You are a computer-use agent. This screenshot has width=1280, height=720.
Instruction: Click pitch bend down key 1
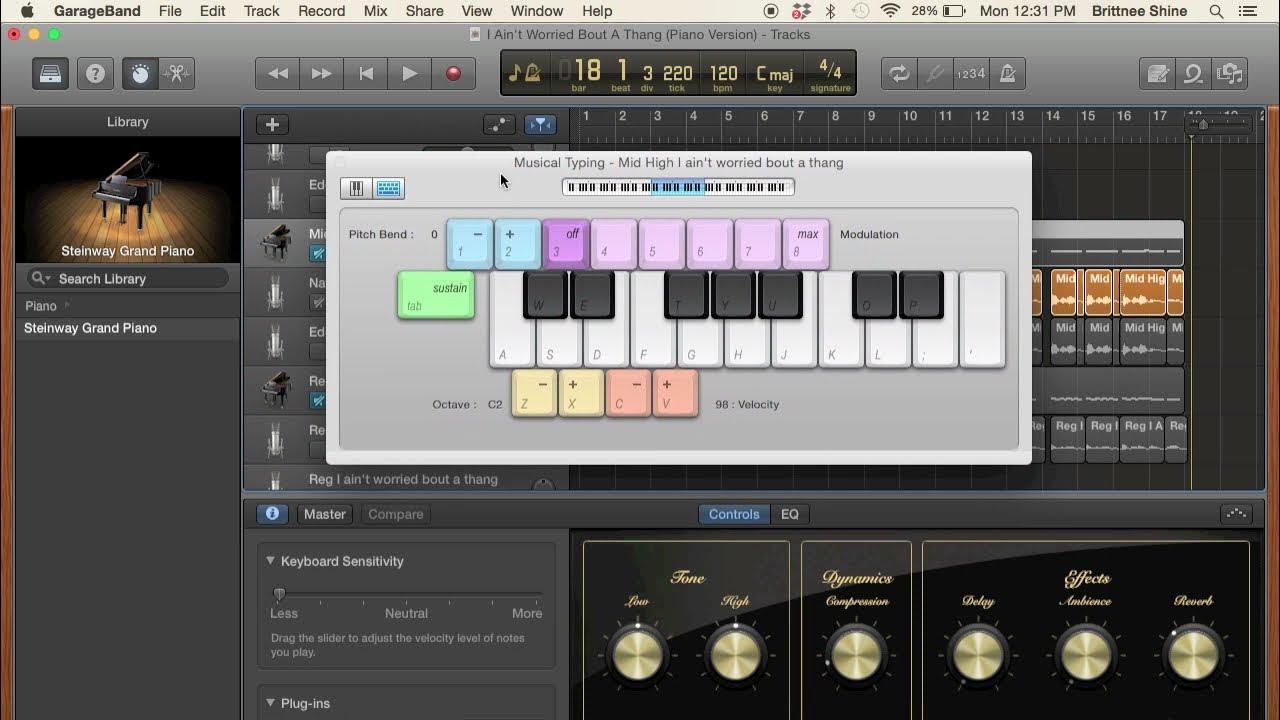coord(469,244)
